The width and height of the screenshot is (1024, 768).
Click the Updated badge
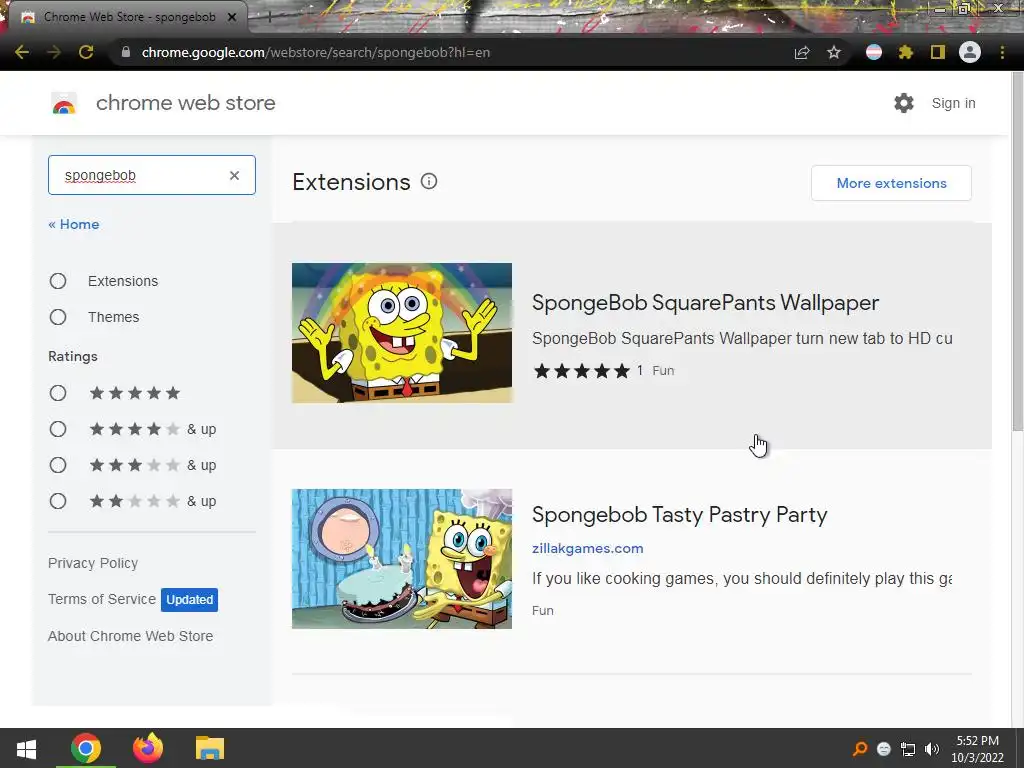point(189,600)
